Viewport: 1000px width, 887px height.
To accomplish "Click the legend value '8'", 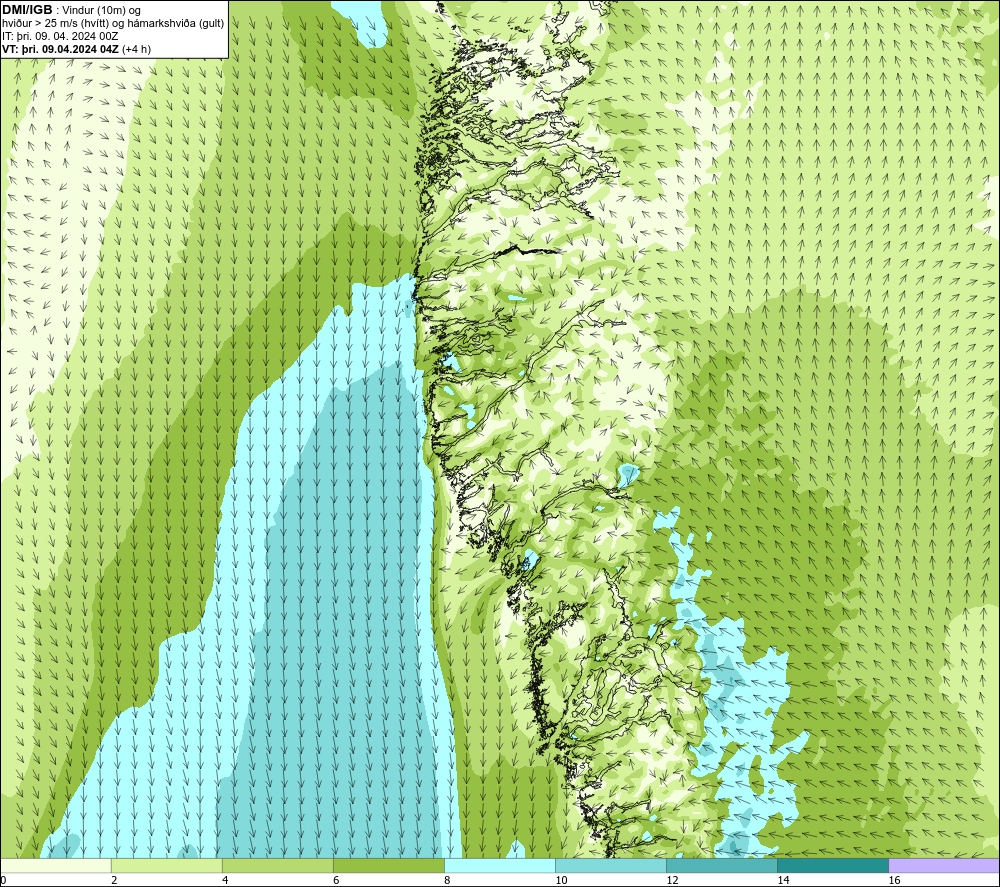I will click(x=447, y=880).
